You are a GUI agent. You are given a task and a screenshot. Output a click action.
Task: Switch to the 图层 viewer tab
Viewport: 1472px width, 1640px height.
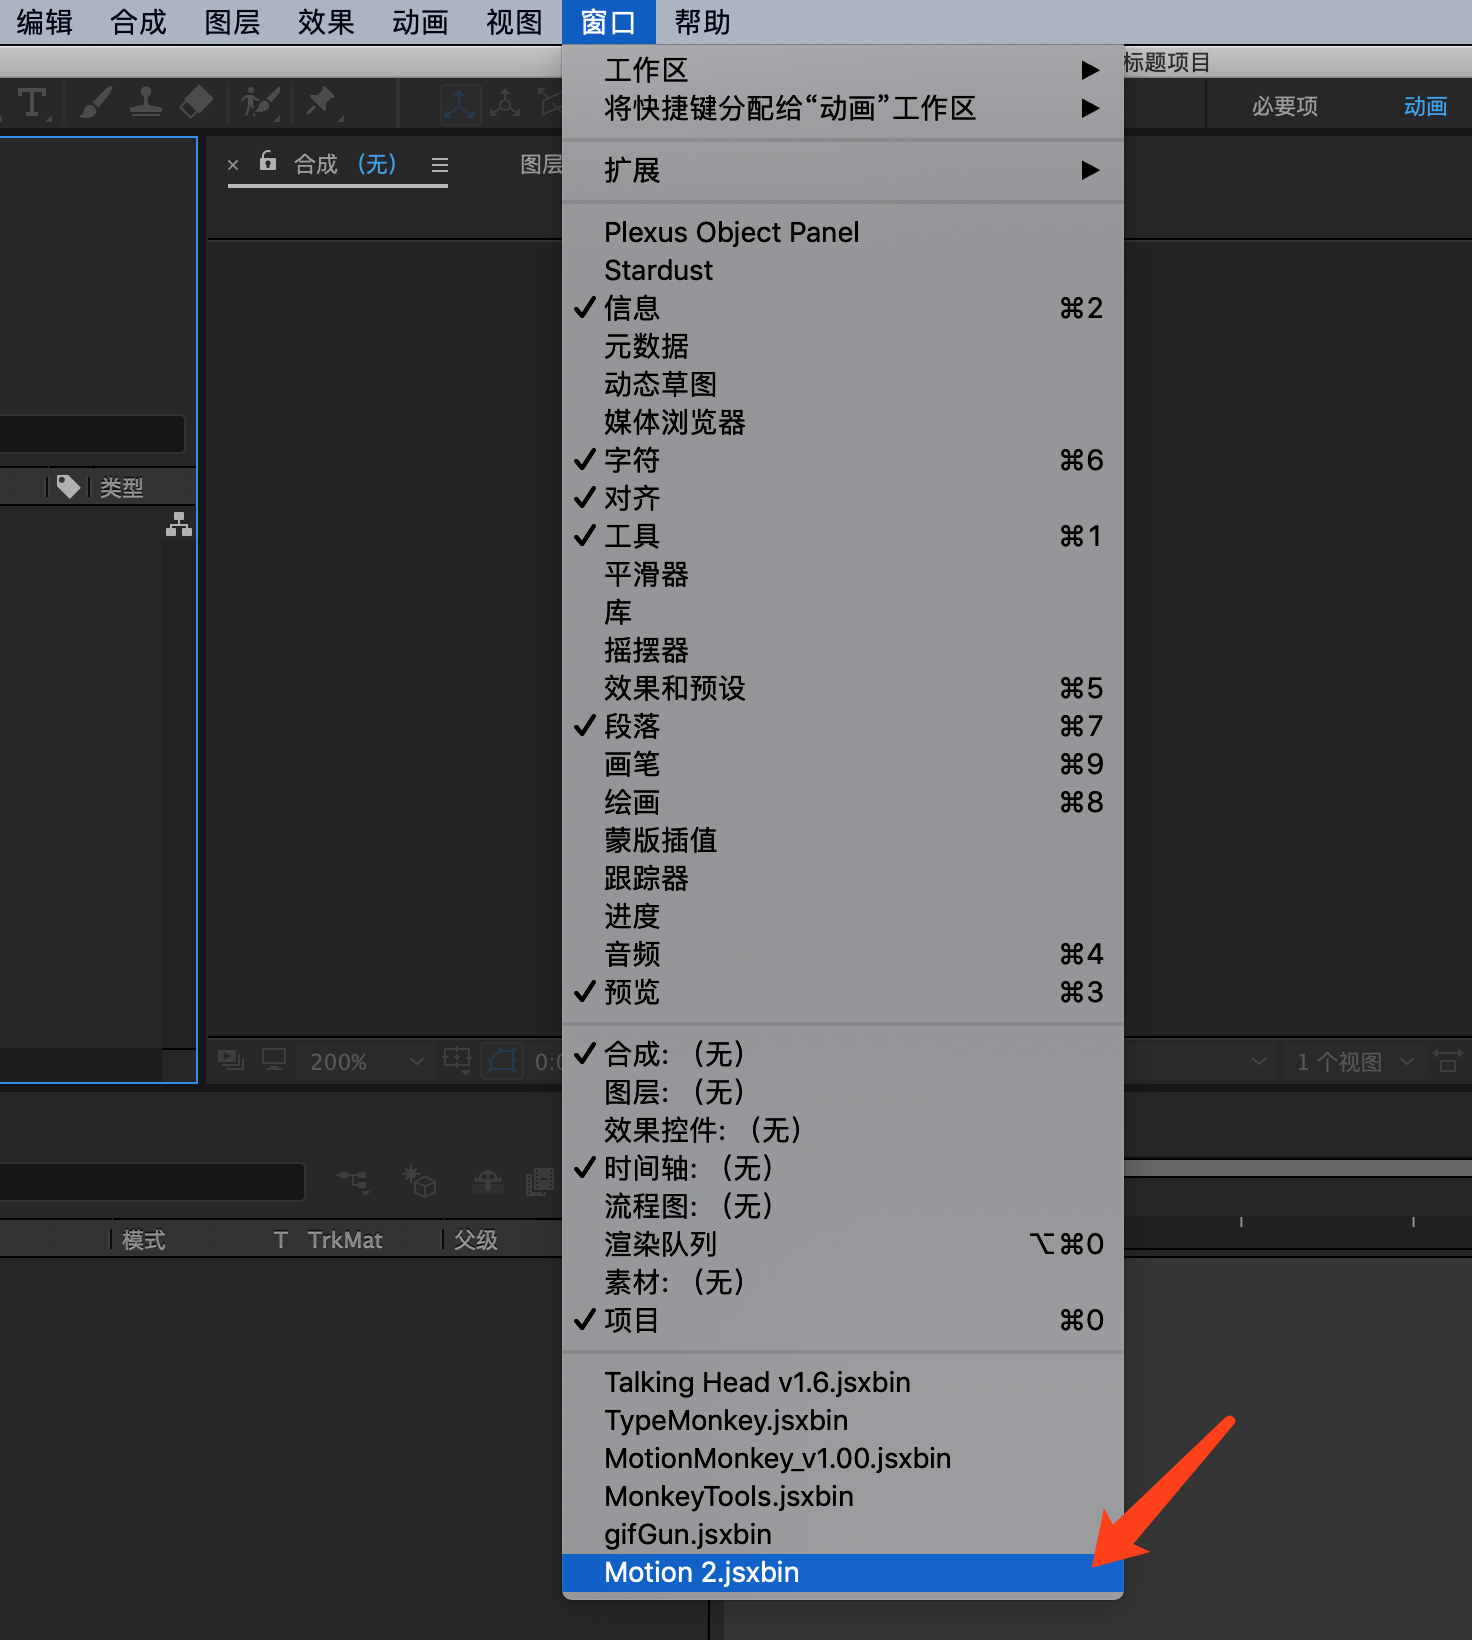[541, 165]
